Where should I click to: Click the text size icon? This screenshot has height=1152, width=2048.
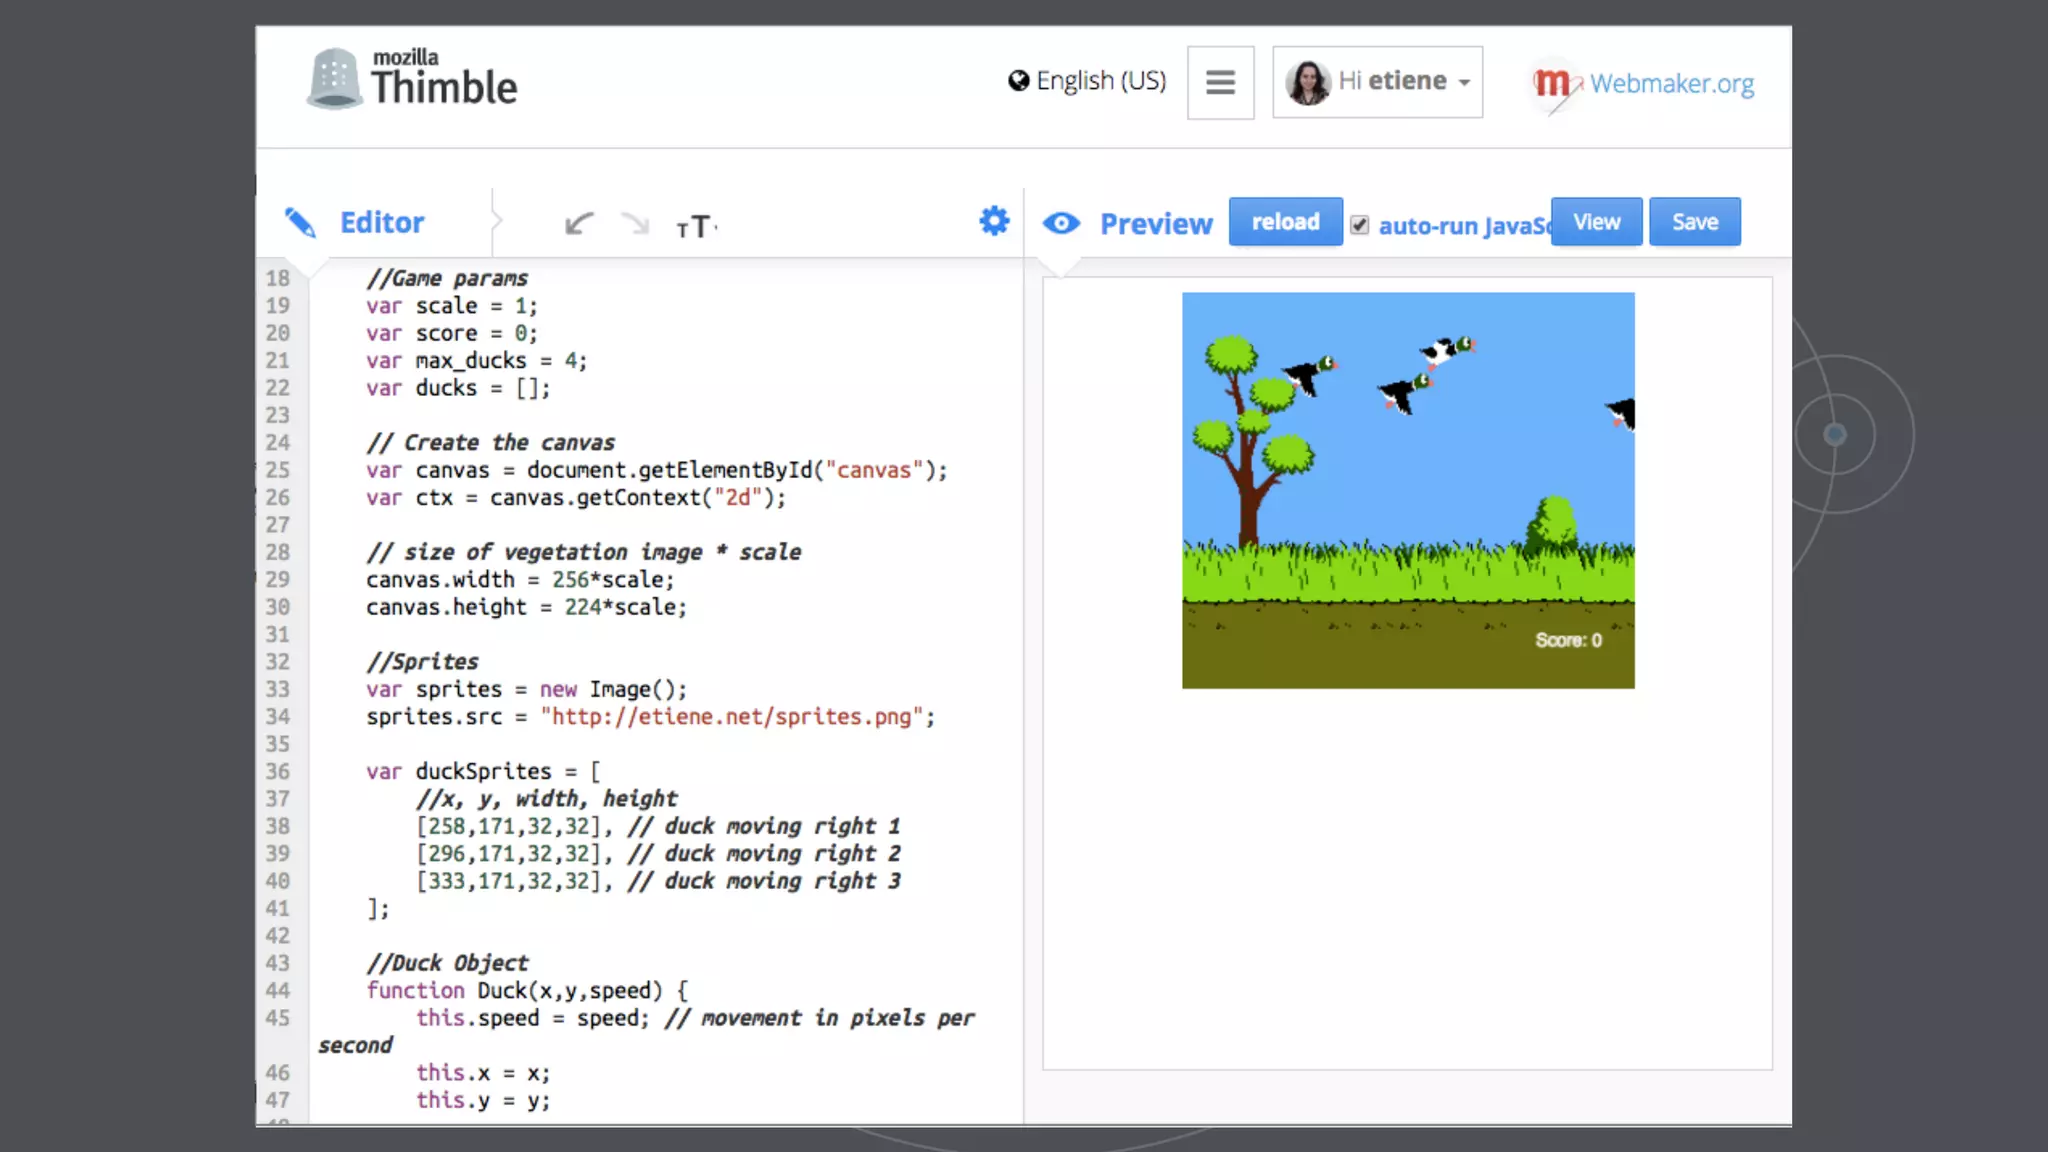click(x=695, y=227)
